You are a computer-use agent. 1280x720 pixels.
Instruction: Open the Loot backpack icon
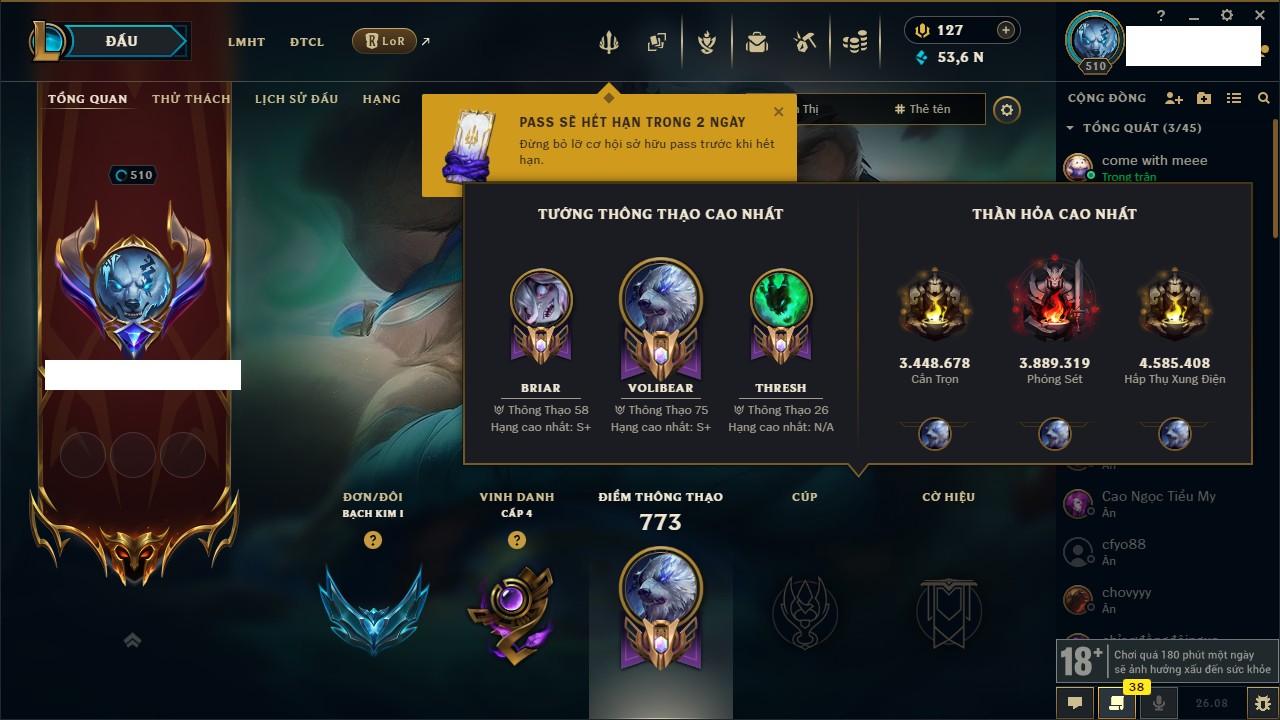click(x=757, y=42)
